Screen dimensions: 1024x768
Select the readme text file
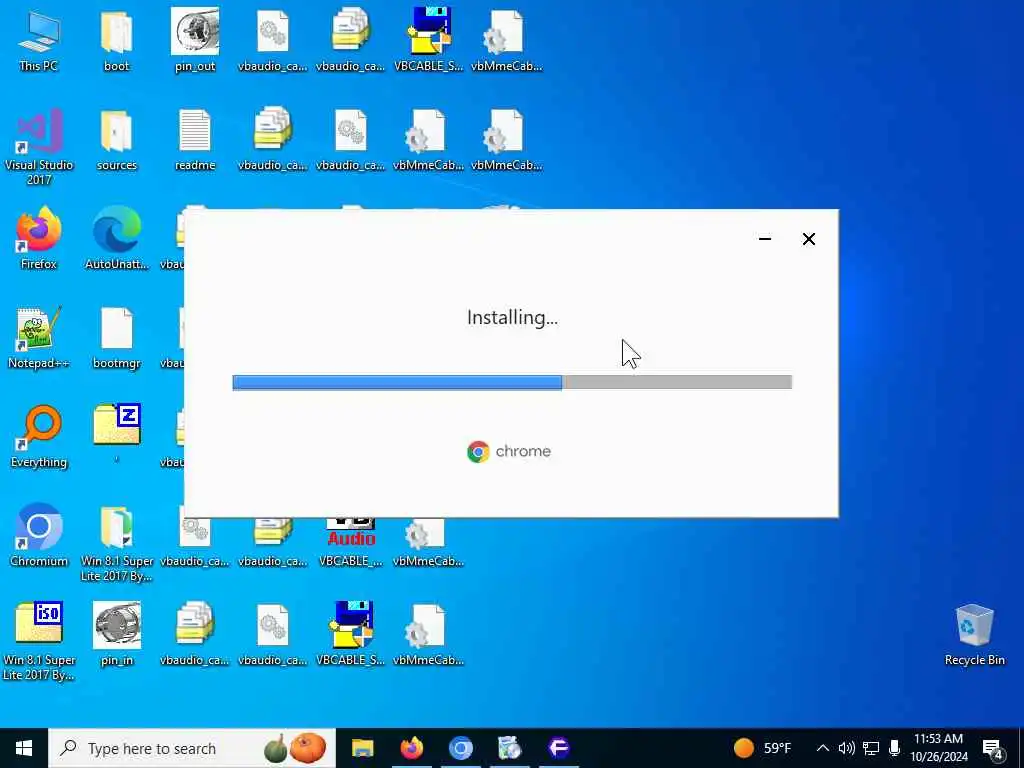coord(195,140)
